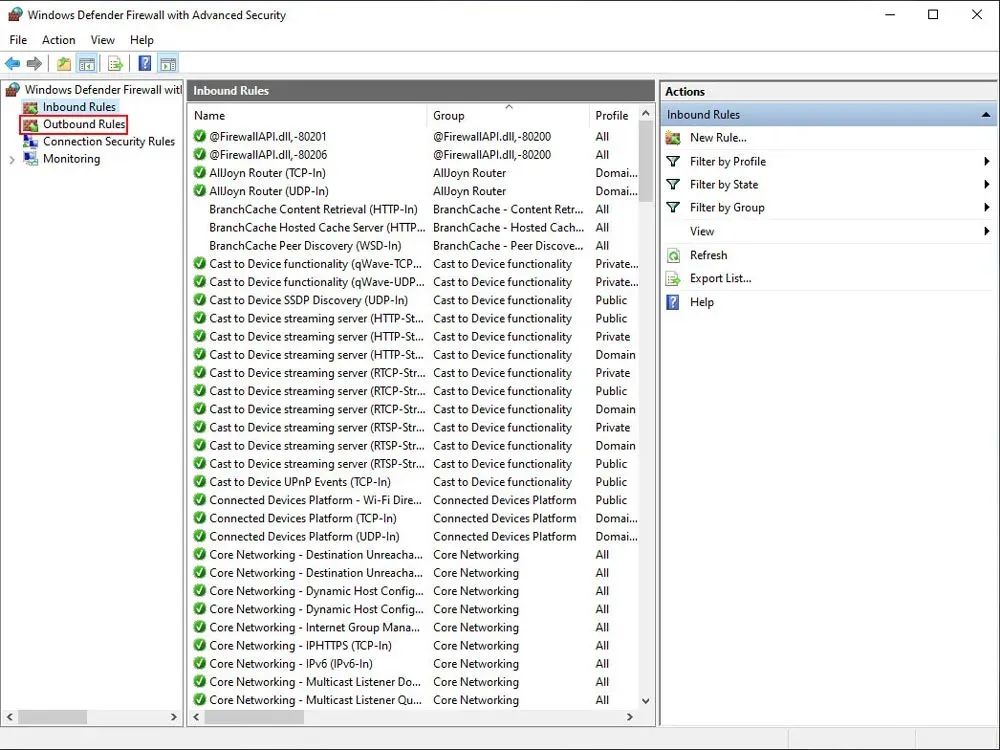
Task: Select Connected Devices Platform - Wi-Fi Dire... rule
Action: (x=316, y=500)
